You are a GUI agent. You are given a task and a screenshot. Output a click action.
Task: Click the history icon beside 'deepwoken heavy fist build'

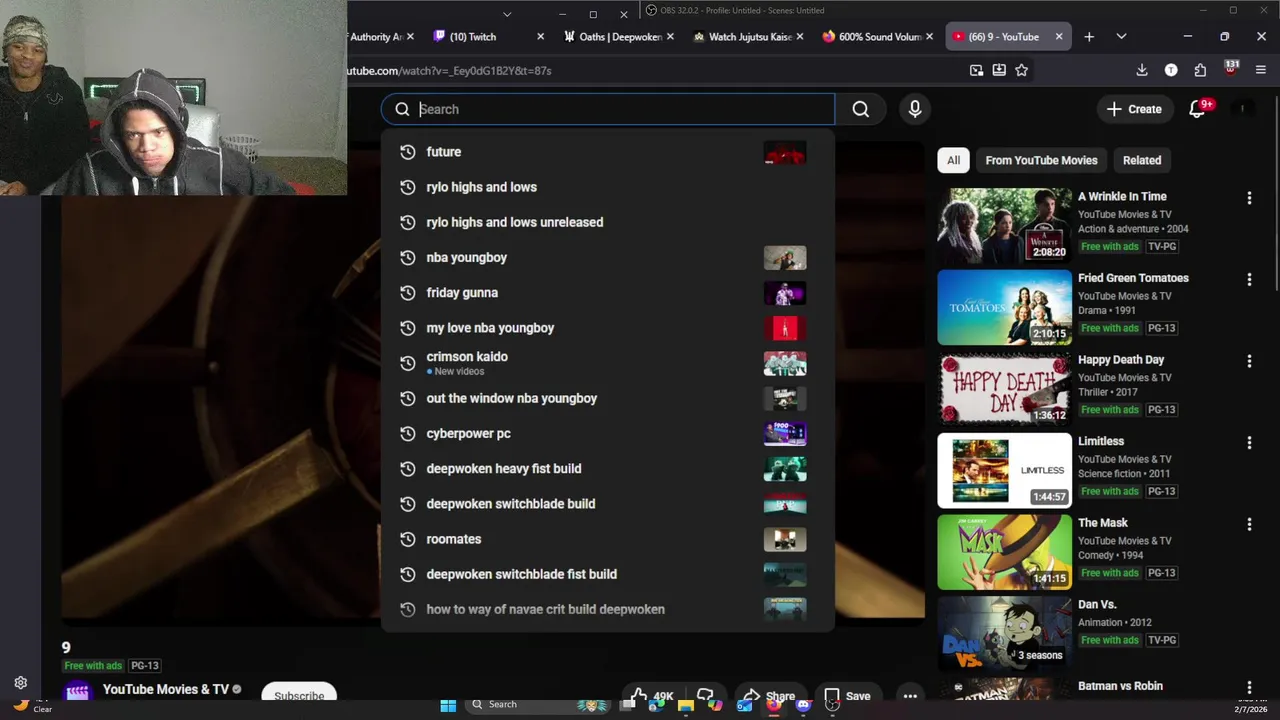point(407,469)
